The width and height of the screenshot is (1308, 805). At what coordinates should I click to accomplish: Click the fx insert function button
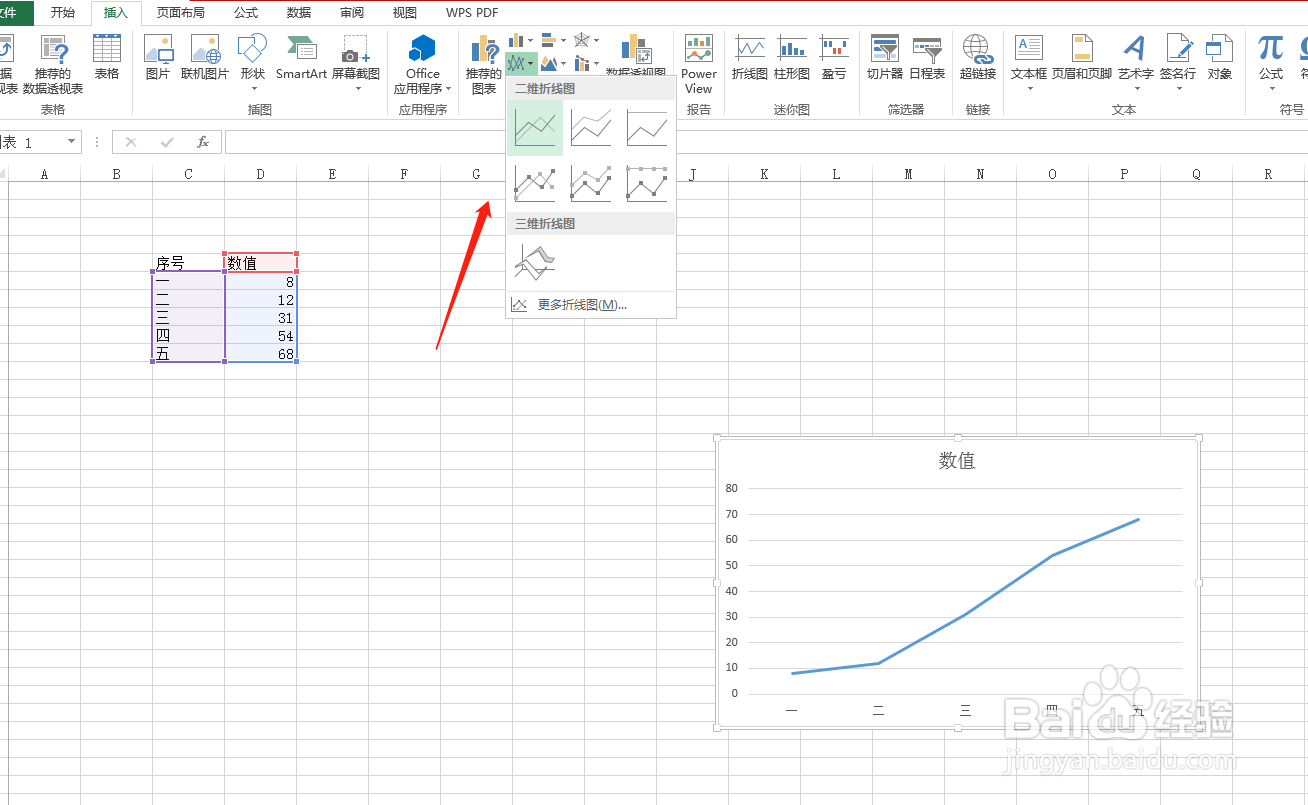click(202, 142)
